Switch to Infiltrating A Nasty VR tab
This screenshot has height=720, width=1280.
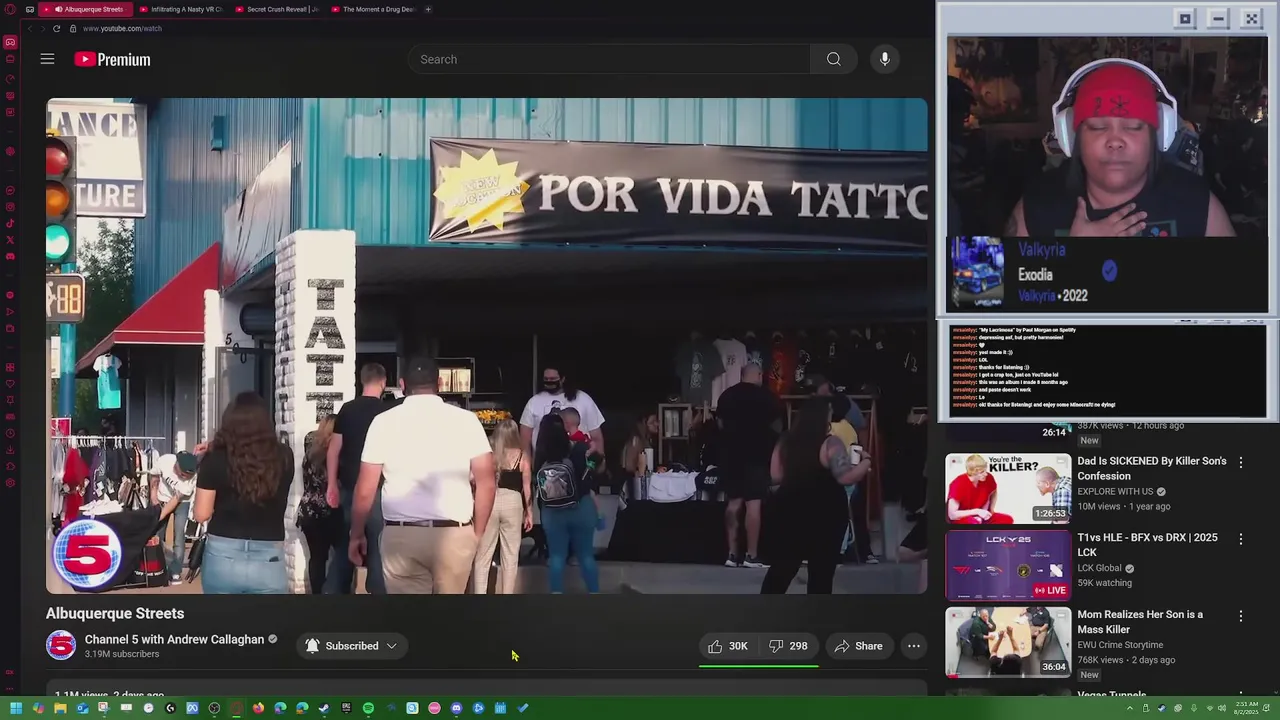click(182, 9)
